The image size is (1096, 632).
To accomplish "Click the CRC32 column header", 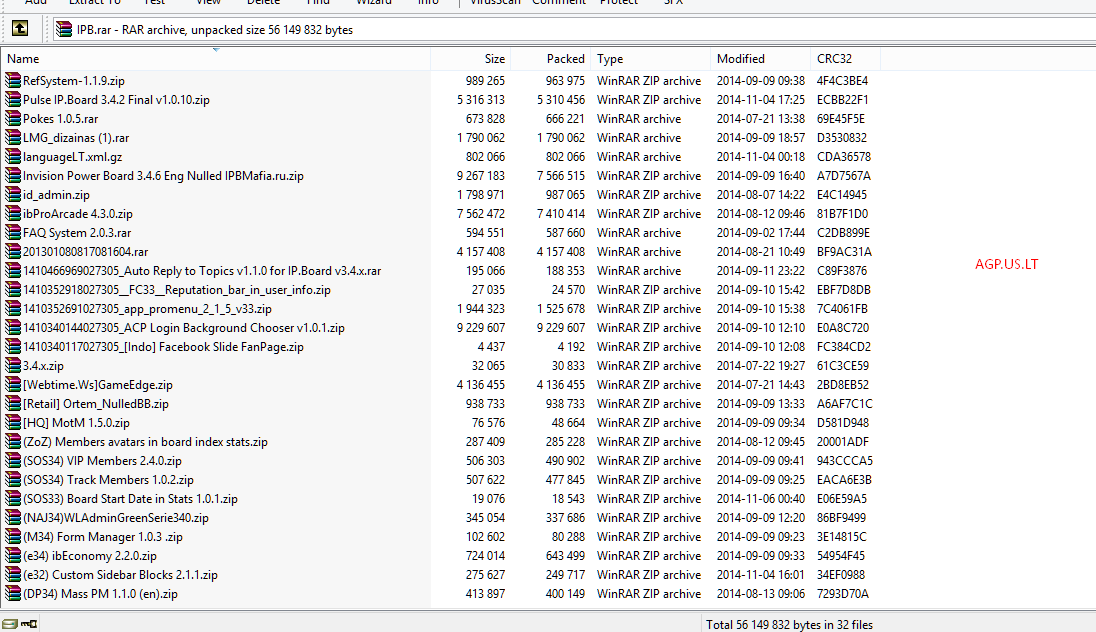I will click(x=834, y=59).
